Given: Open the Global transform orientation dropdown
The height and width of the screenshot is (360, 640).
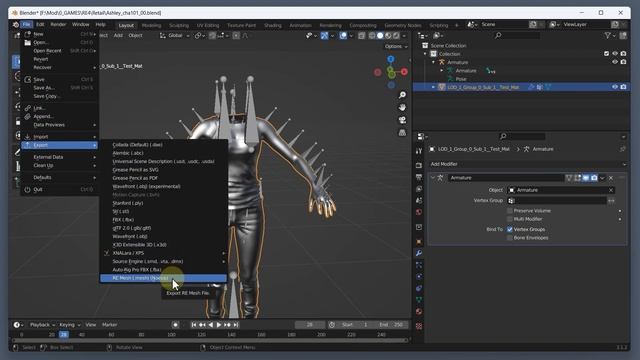Looking at the screenshot, I should (x=175, y=36).
